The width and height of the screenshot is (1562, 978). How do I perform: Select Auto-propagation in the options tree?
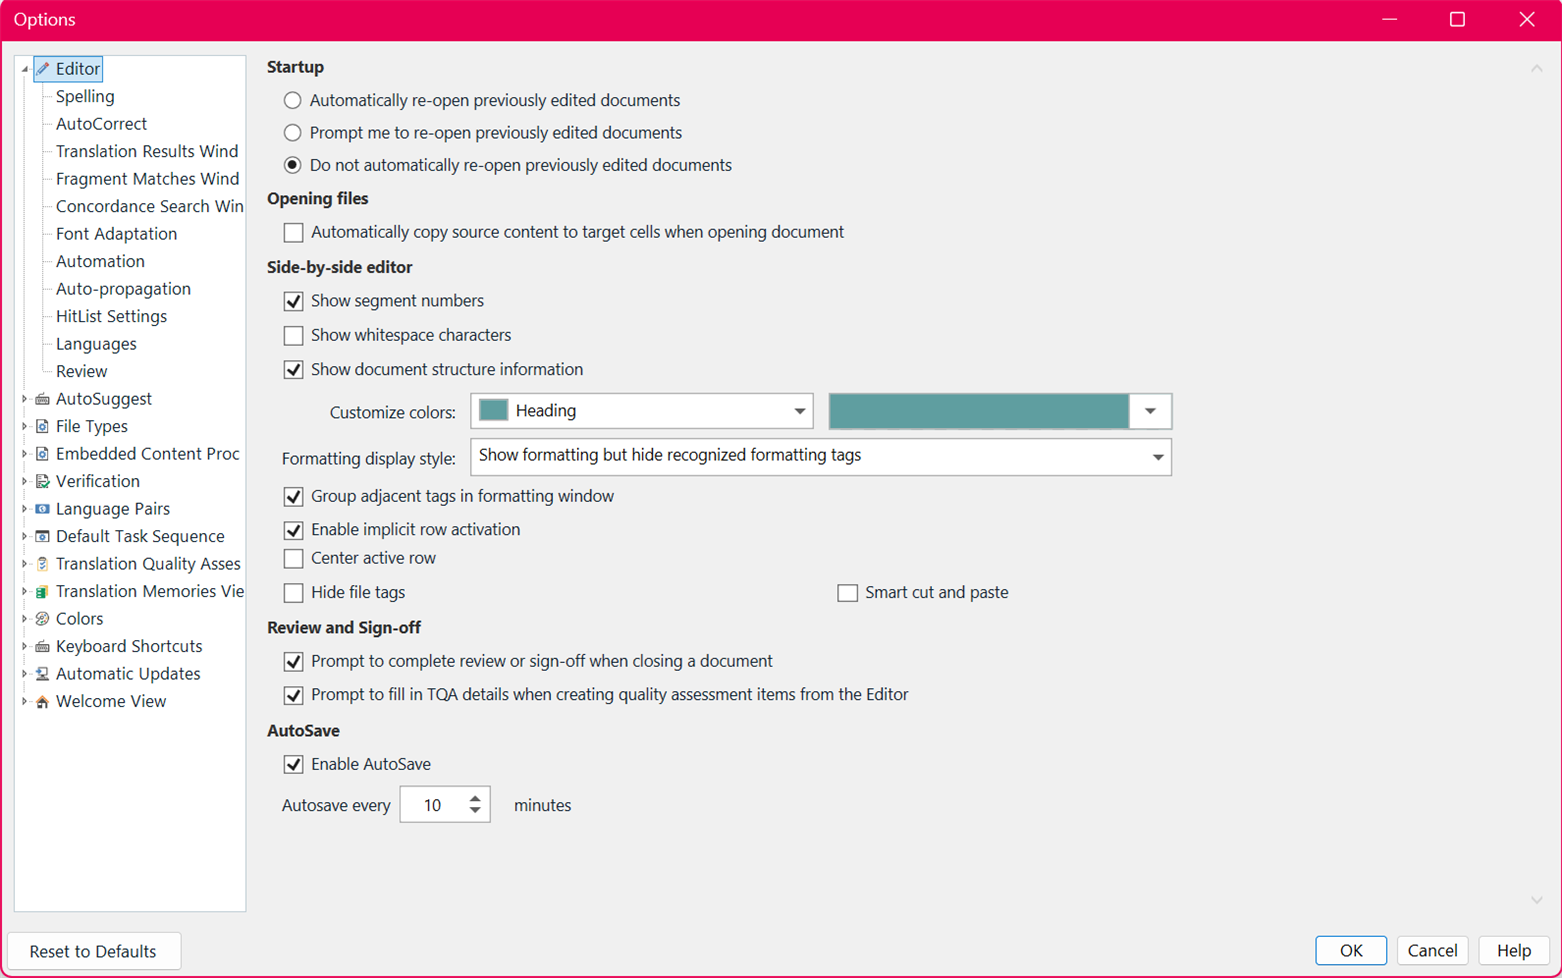pyautogui.click(x=123, y=289)
